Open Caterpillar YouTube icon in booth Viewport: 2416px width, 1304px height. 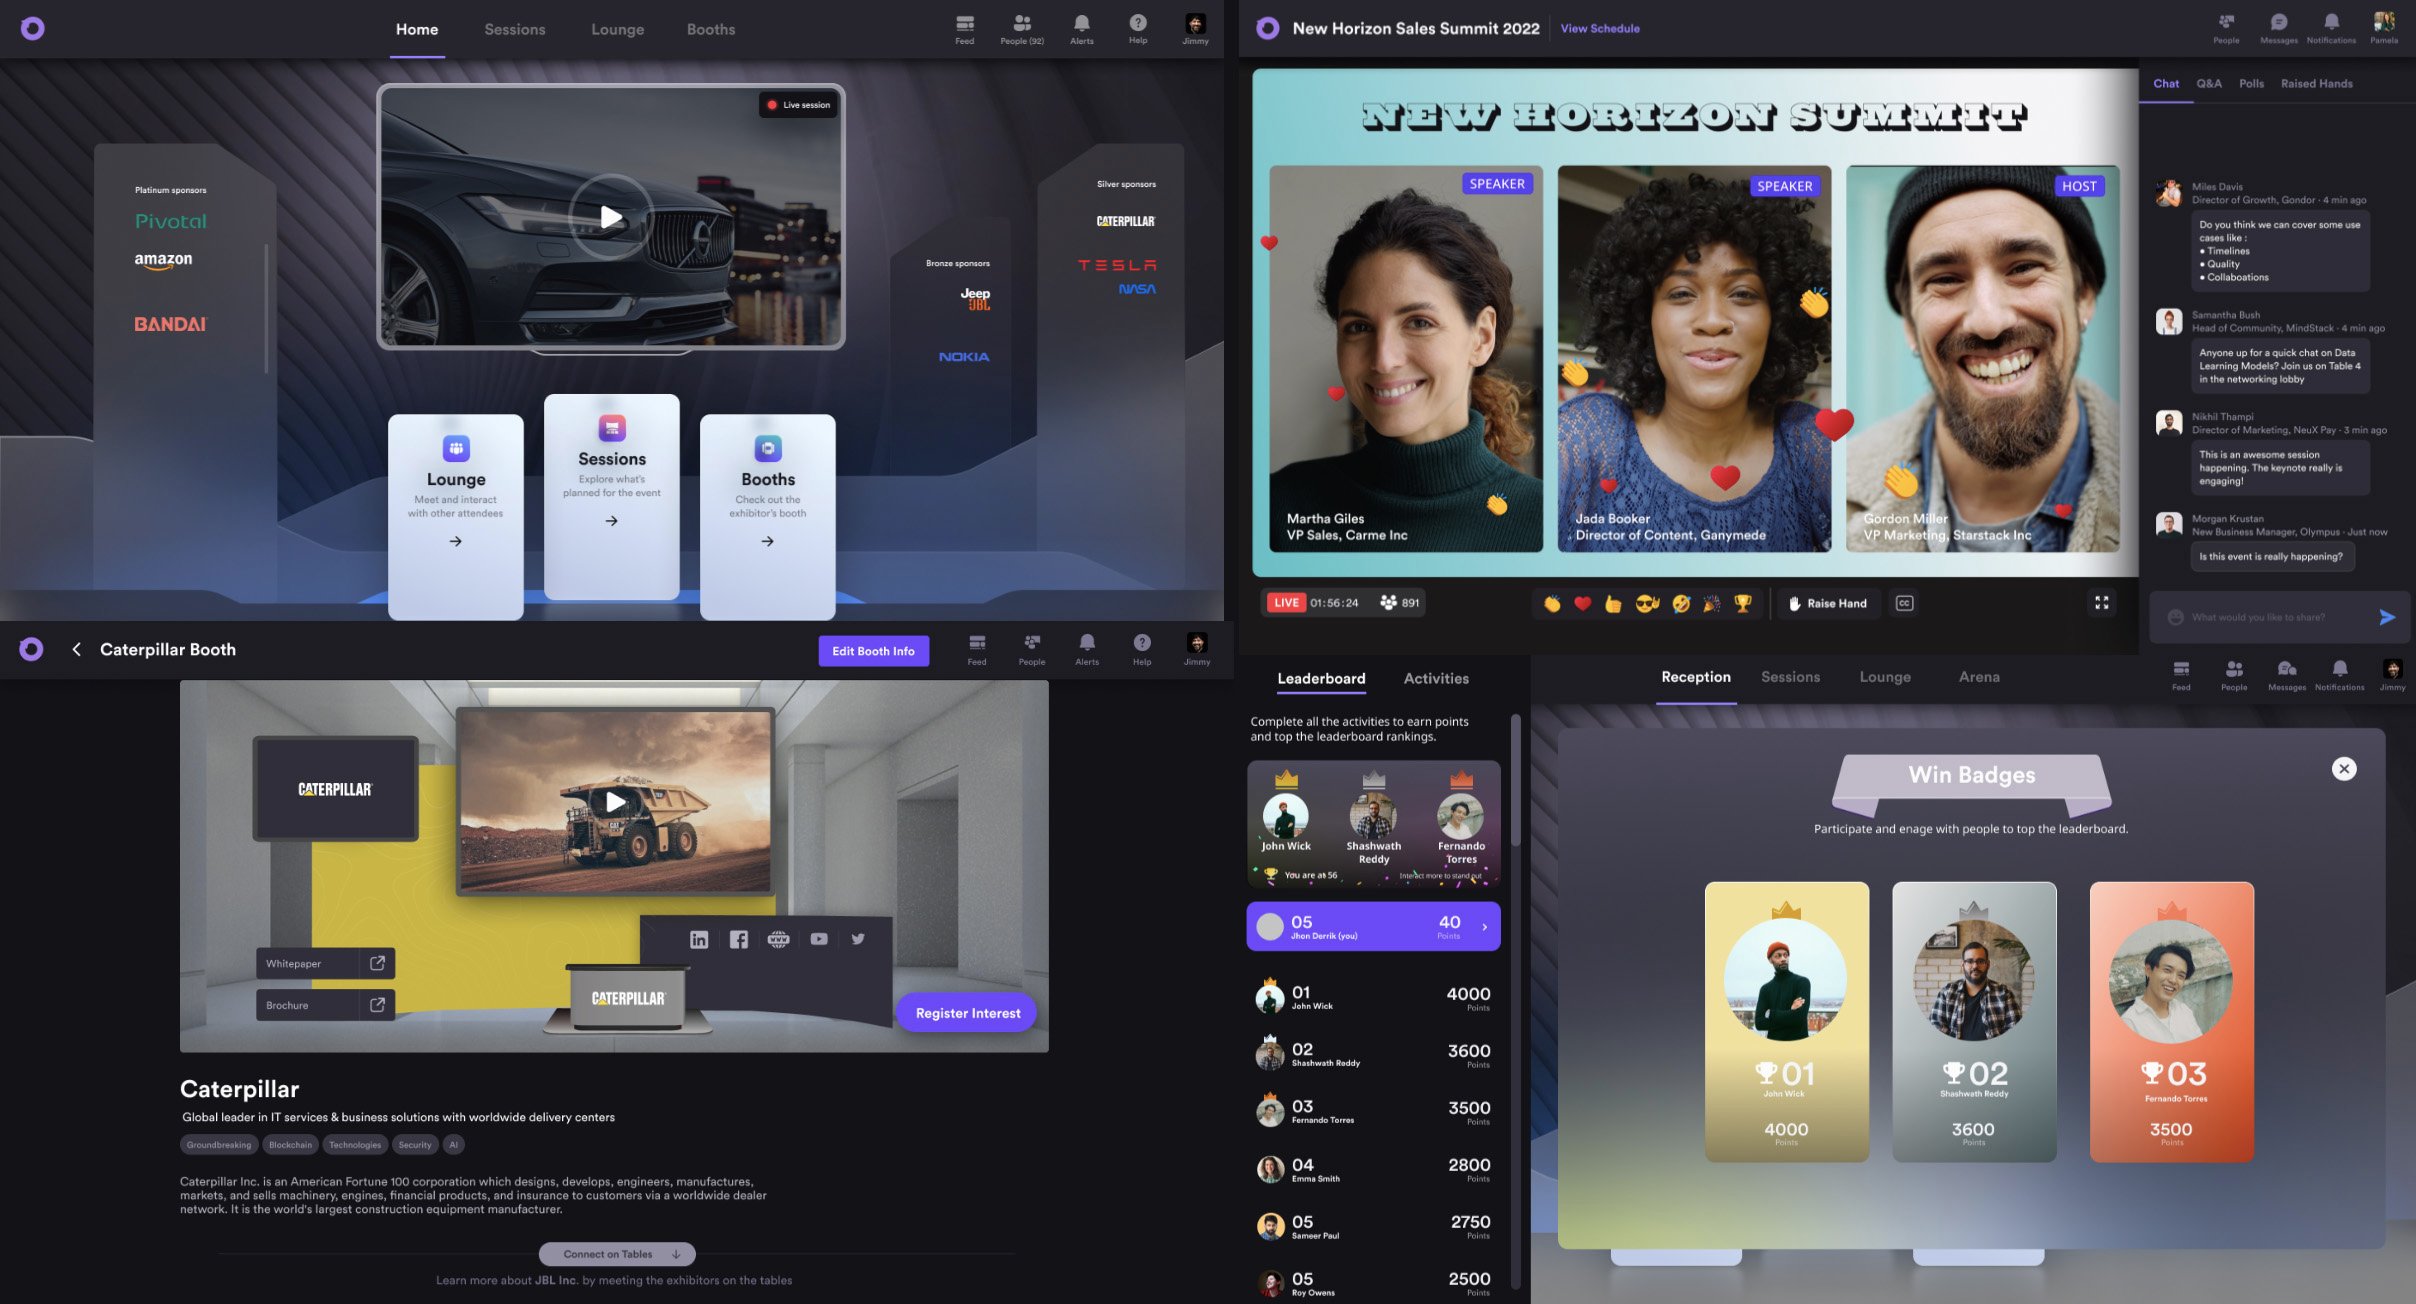point(819,939)
